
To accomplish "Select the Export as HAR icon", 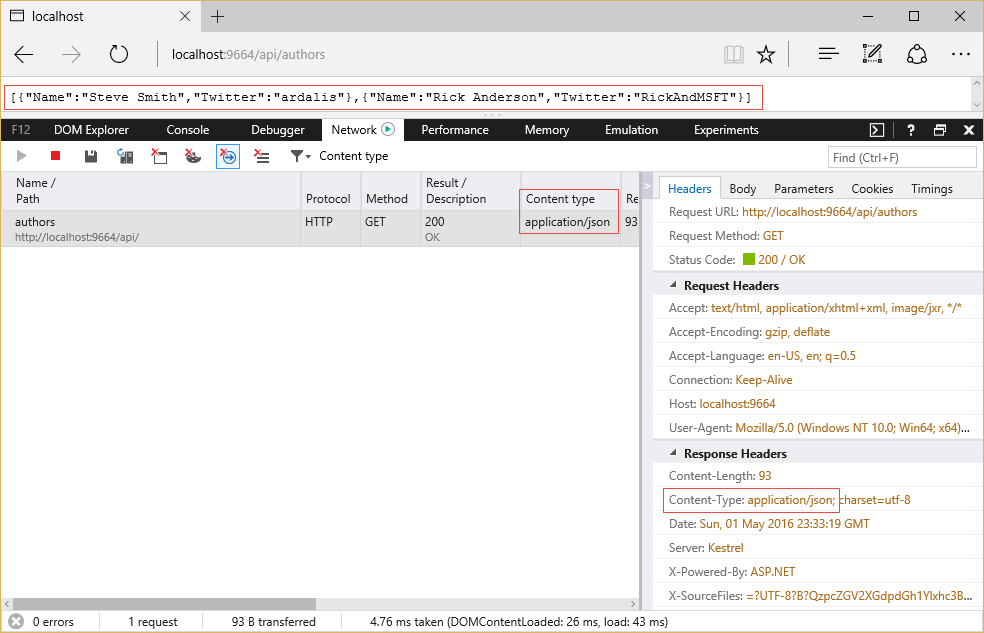I will coord(89,156).
